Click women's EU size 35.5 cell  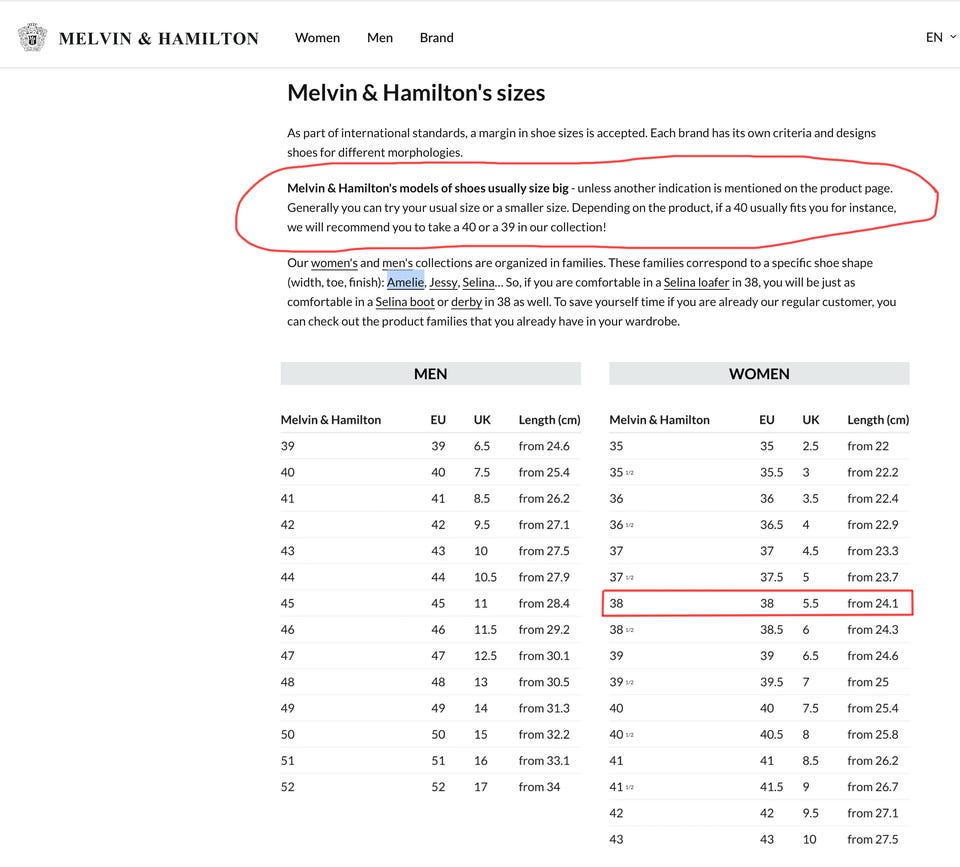pyautogui.click(x=771, y=472)
